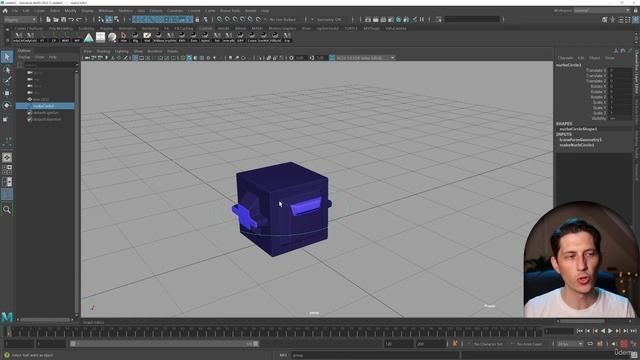Redo action in status line

click(79, 19)
